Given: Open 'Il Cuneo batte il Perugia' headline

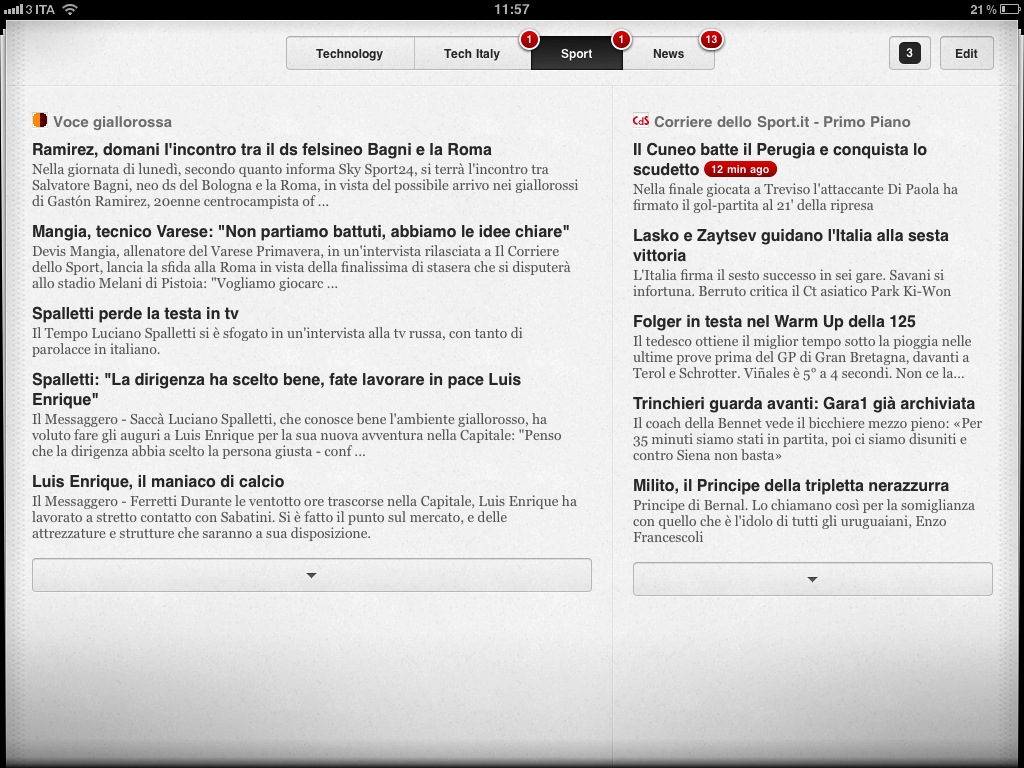Looking at the screenshot, I should tap(780, 159).
